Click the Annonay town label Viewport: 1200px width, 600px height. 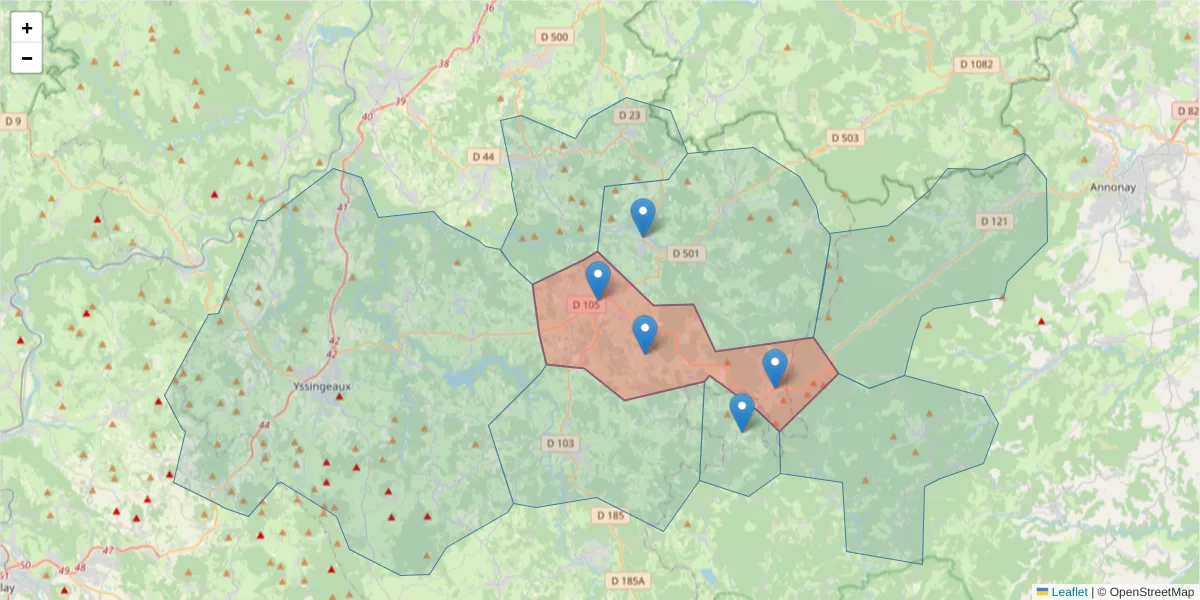pyautogui.click(x=1112, y=186)
